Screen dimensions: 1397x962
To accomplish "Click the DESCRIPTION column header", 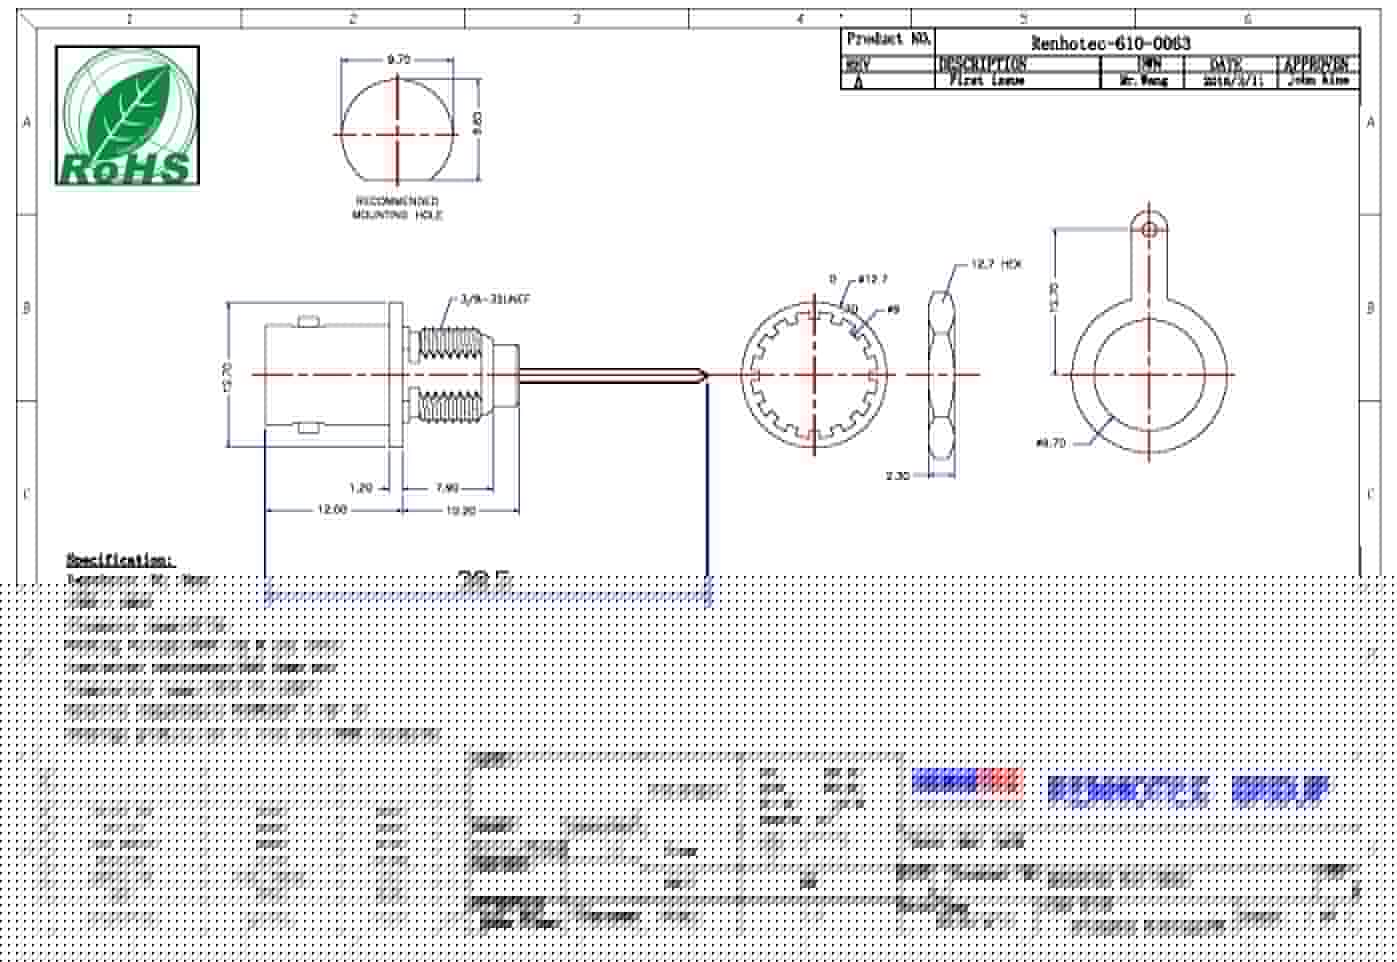I will coord(982,64).
